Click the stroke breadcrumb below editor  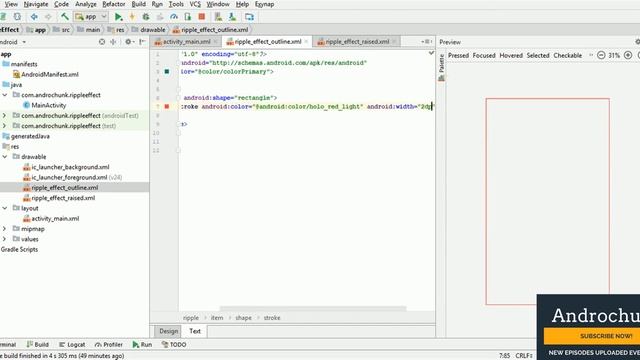click(x=272, y=318)
